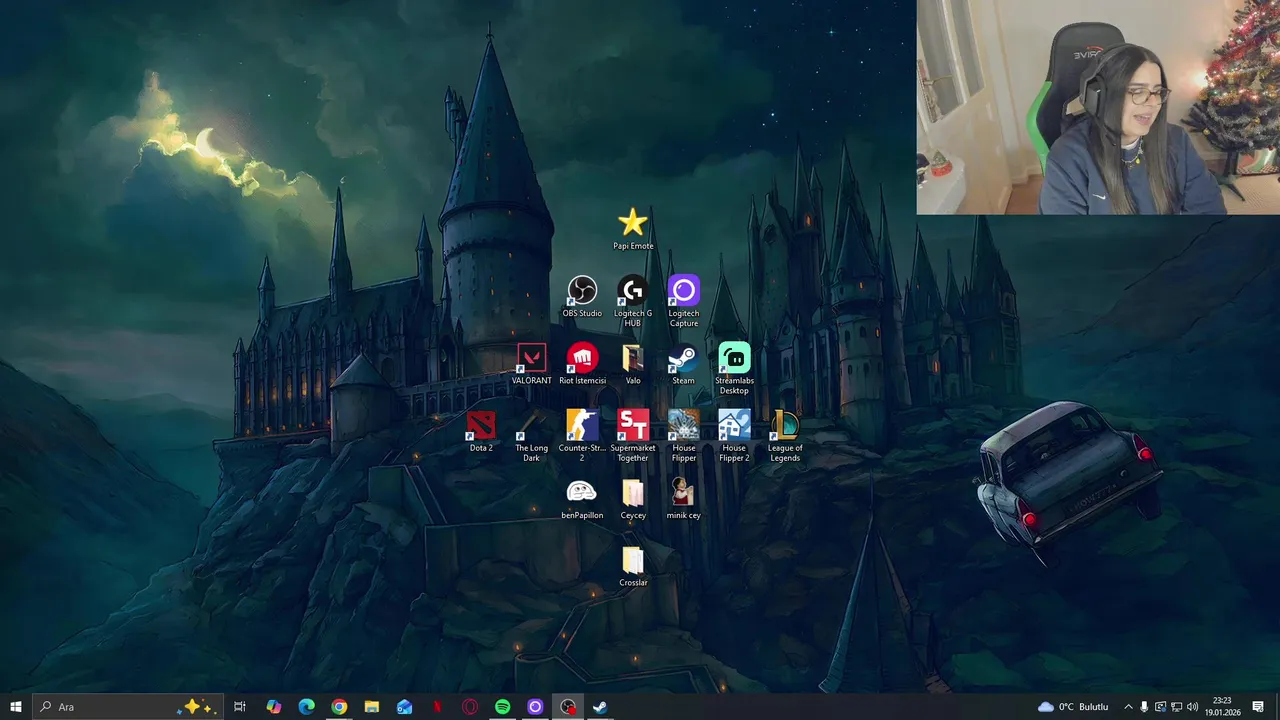Launch OBS Studio from the desktop

tap(582, 297)
